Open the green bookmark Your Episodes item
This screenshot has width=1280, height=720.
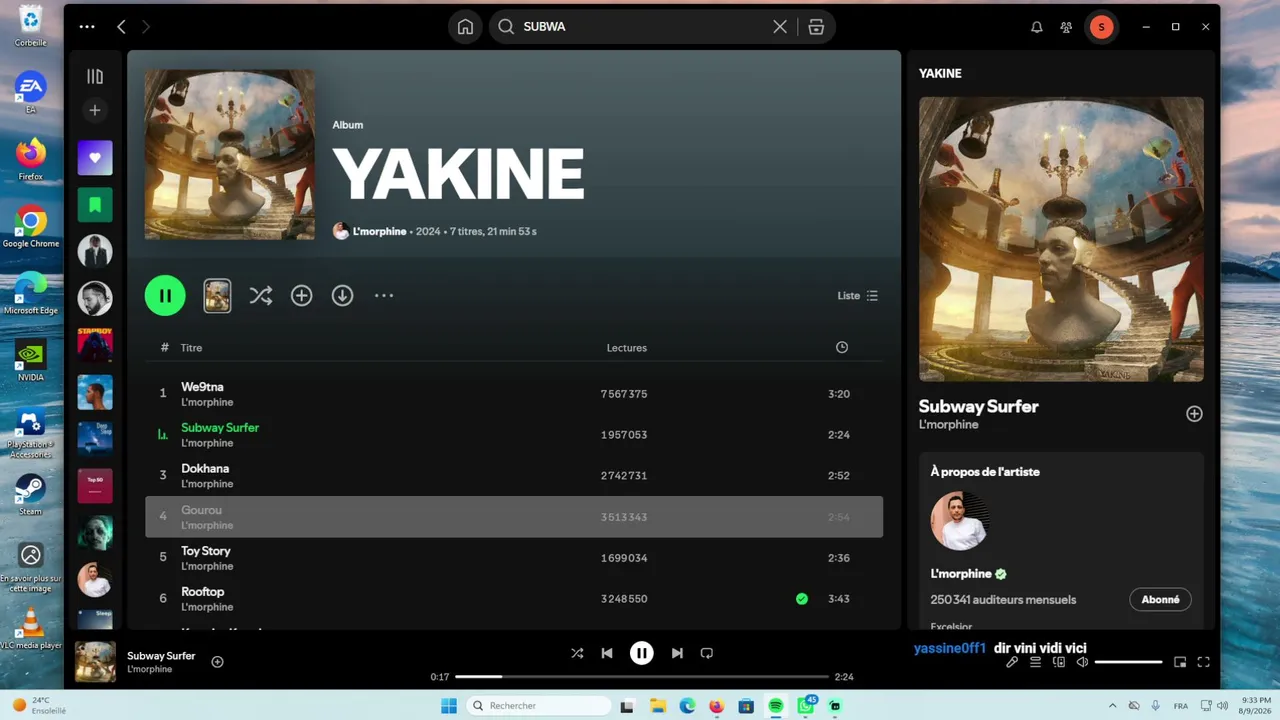(95, 205)
